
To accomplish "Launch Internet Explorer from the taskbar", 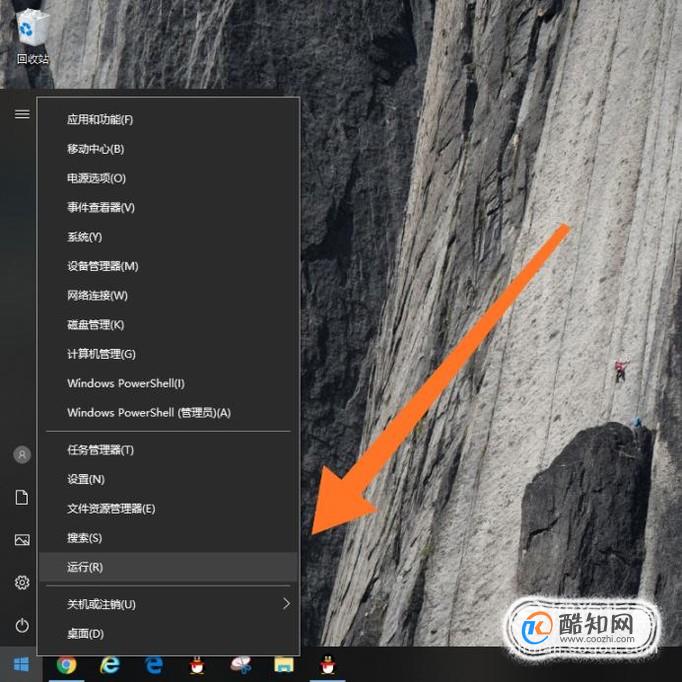I will pos(110,665).
